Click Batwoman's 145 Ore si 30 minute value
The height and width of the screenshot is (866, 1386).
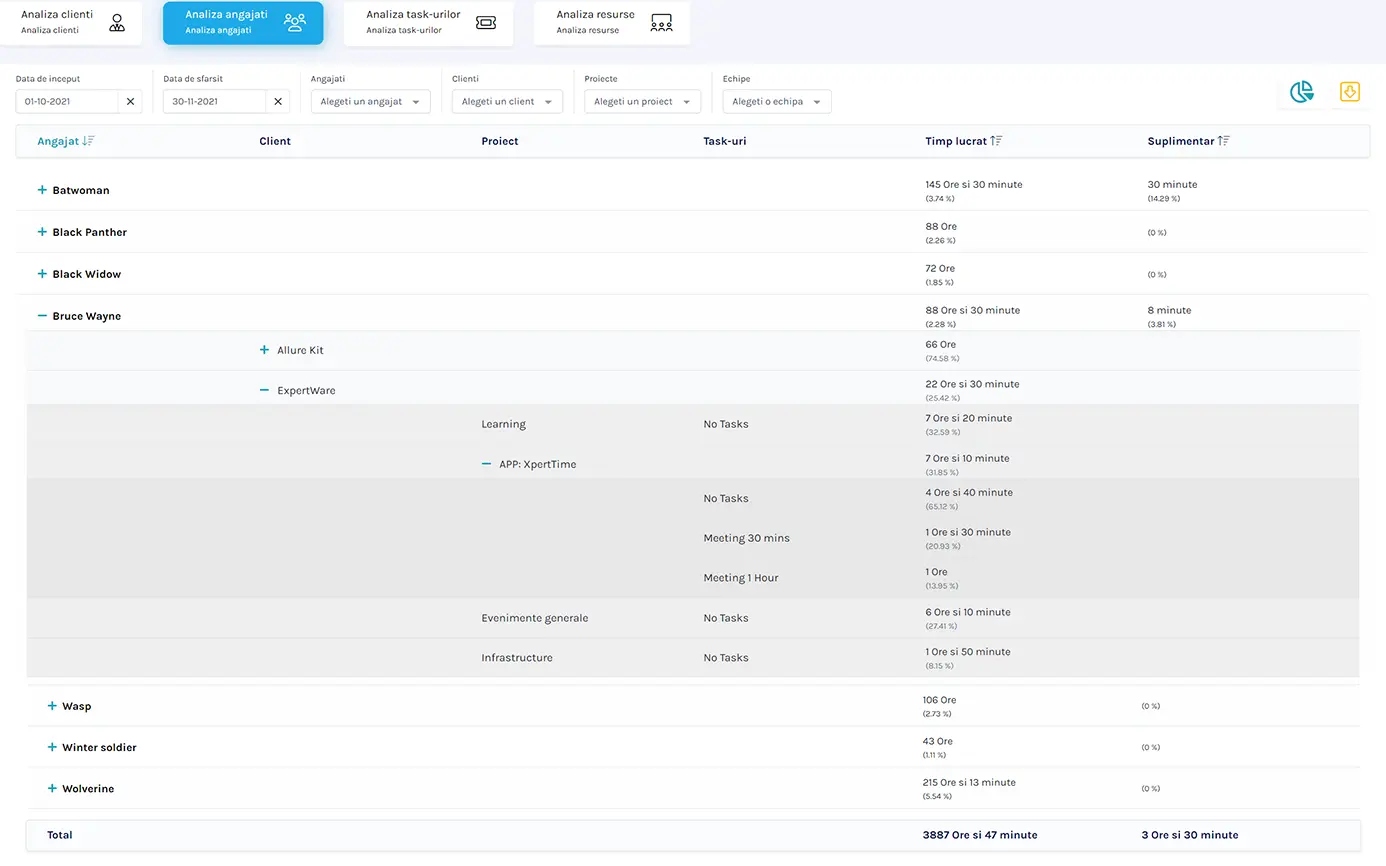[x=974, y=185]
